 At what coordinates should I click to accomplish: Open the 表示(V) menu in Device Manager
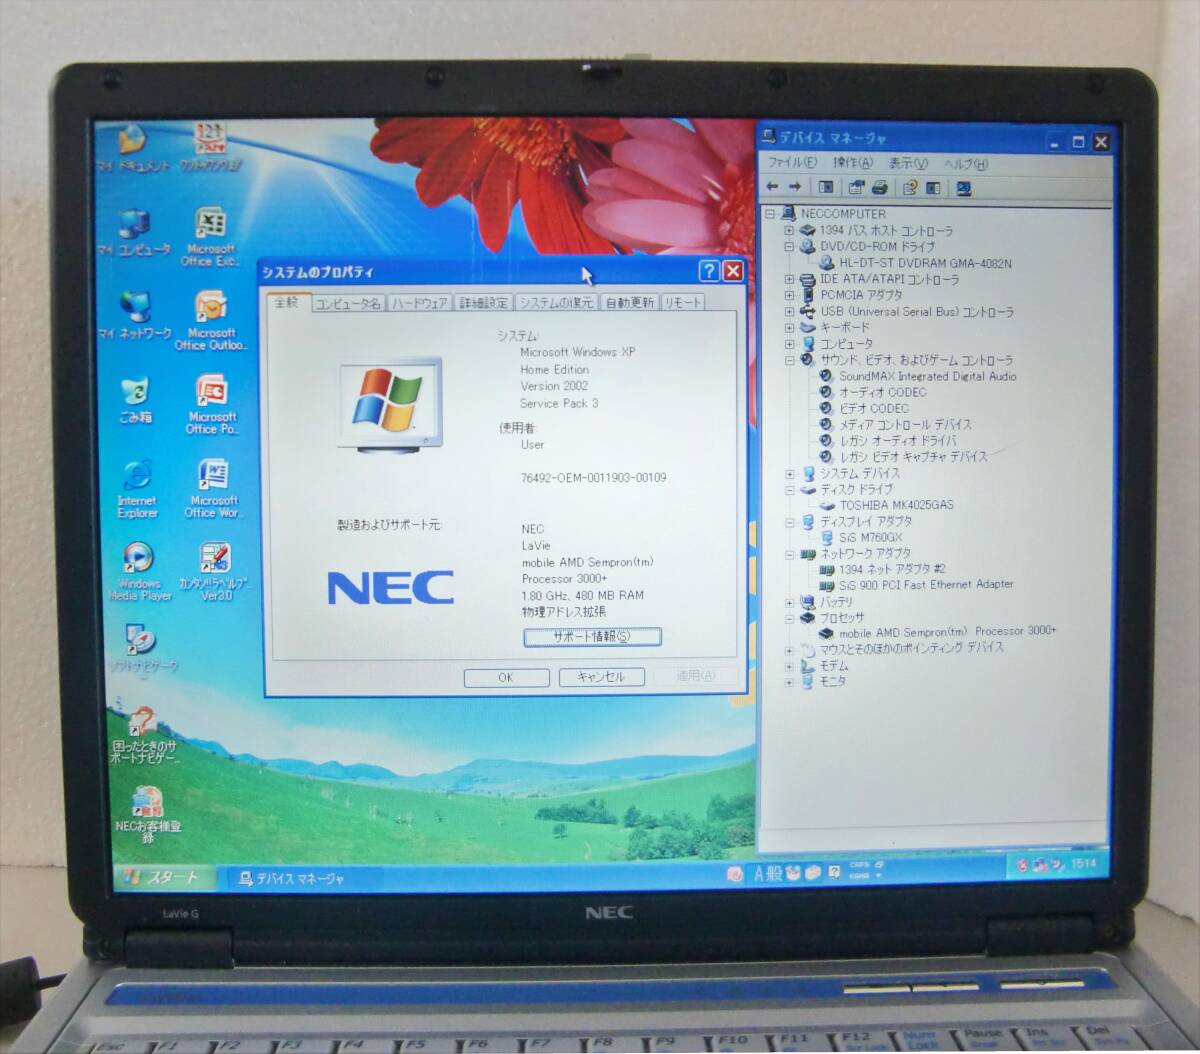pyautogui.click(x=908, y=163)
